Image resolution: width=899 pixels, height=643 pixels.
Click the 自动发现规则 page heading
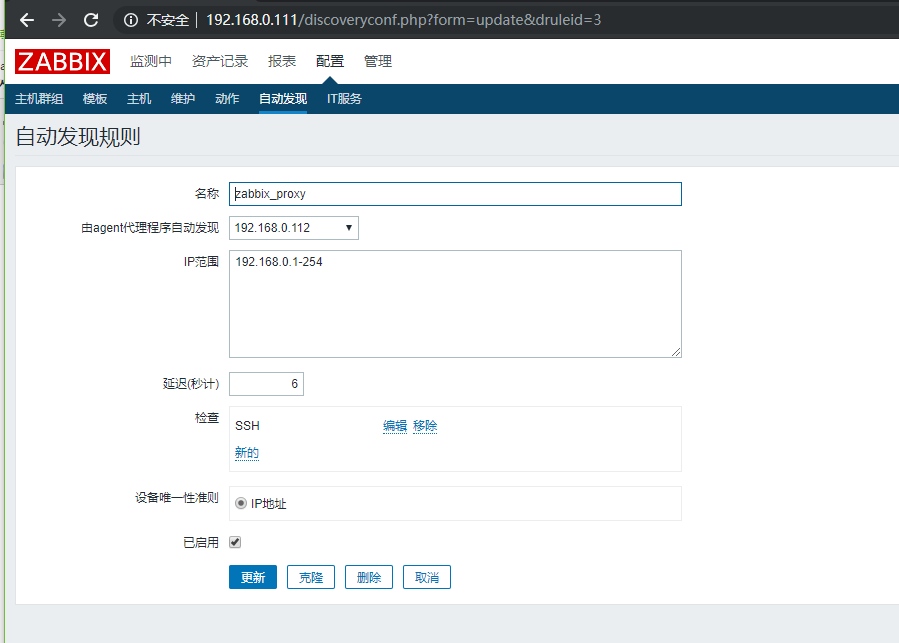point(78,137)
